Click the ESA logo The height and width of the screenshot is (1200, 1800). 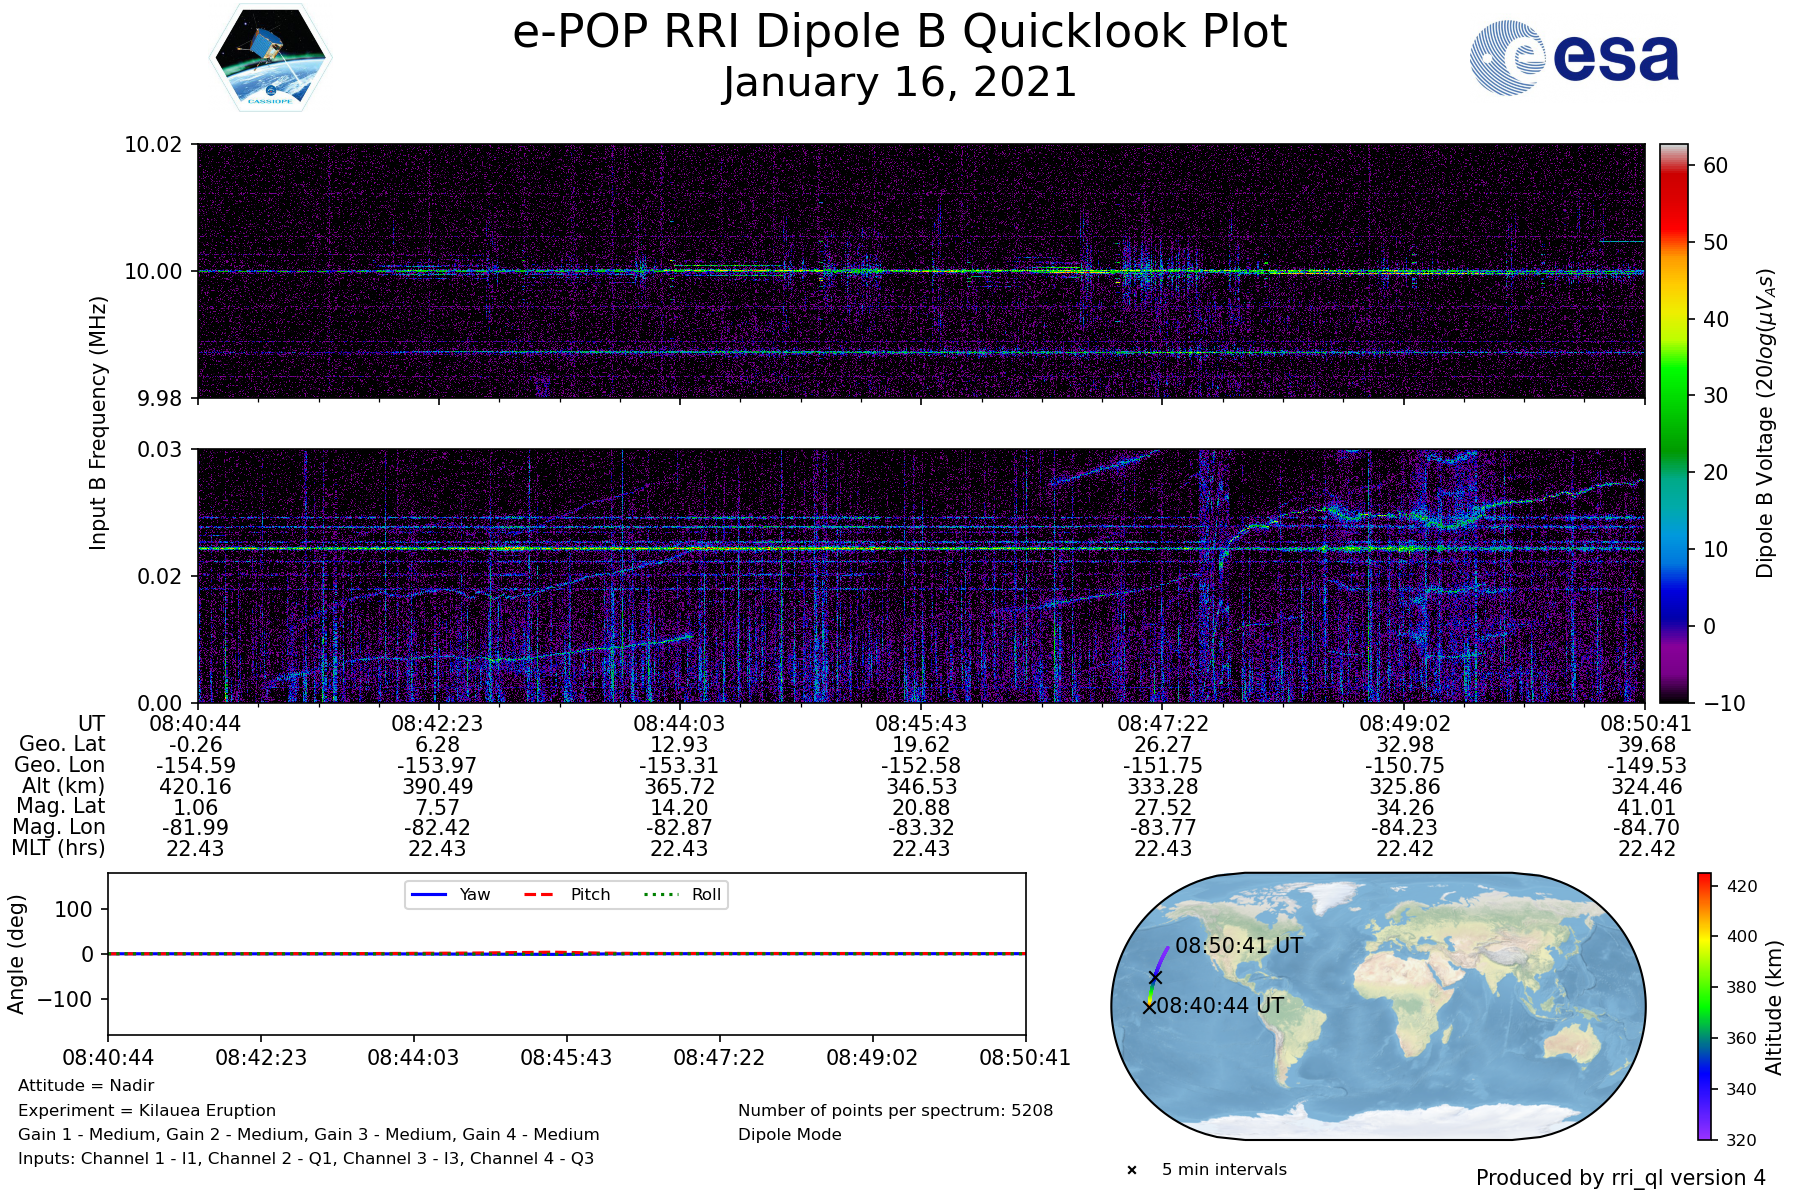(x=1574, y=59)
